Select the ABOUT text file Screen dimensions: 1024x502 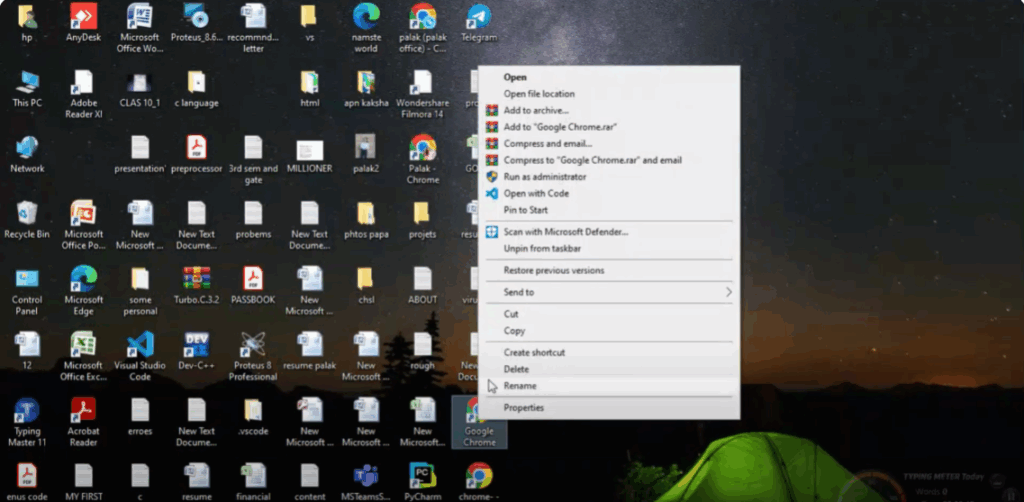423,286
